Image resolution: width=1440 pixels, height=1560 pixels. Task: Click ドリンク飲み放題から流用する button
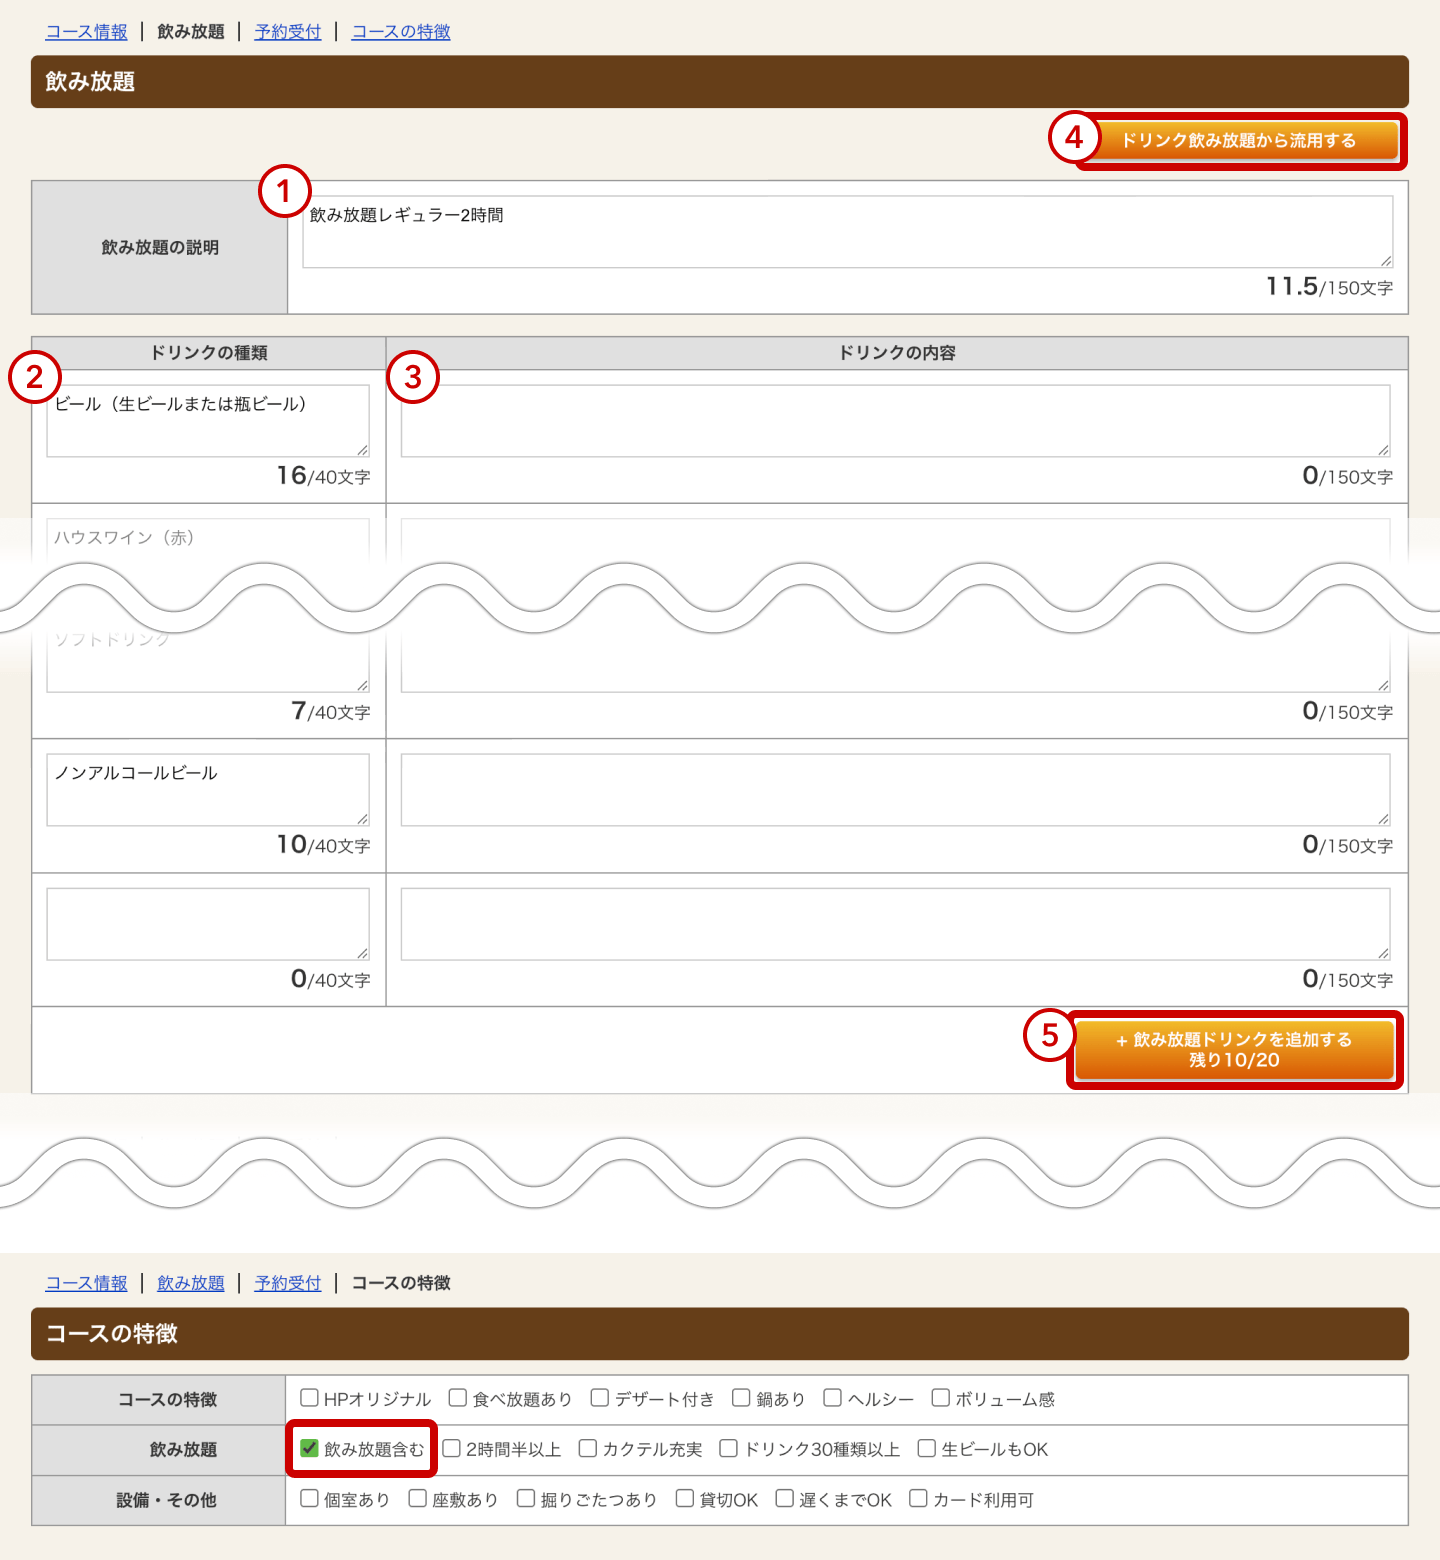[1239, 140]
